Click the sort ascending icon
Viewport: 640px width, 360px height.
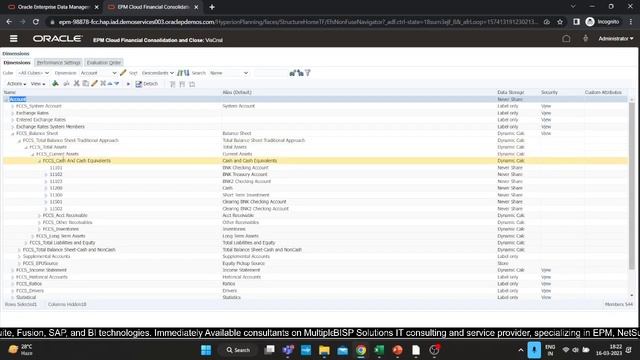coord(180,73)
